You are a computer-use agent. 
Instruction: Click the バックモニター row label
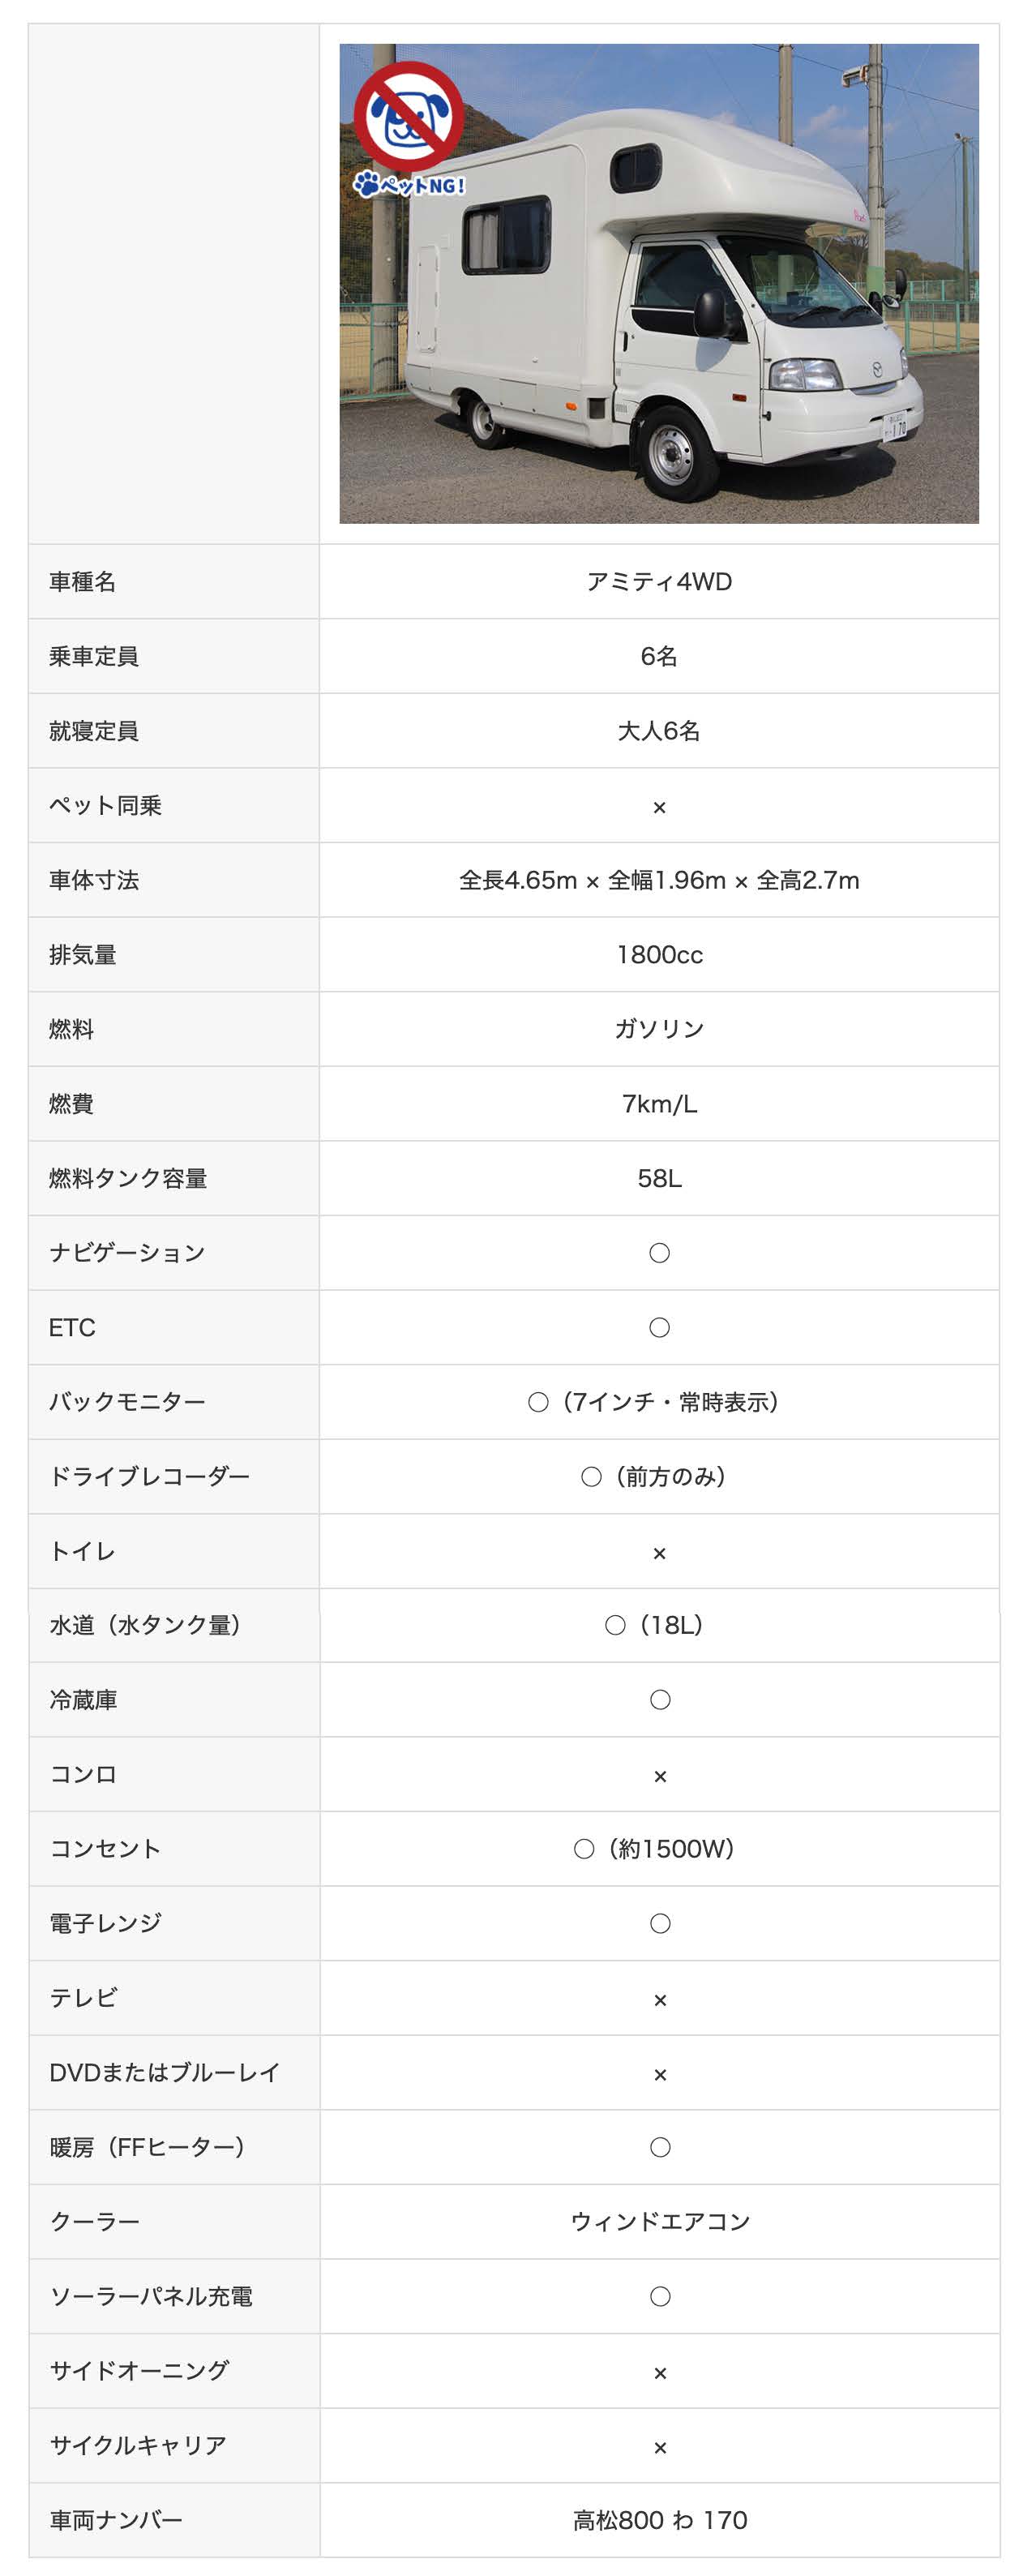click(x=127, y=1402)
